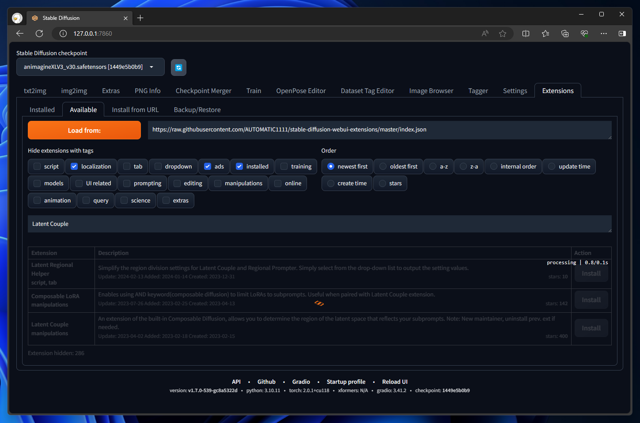Open the browser settings and more menu
This screenshot has width=640, height=423.
(x=604, y=33)
